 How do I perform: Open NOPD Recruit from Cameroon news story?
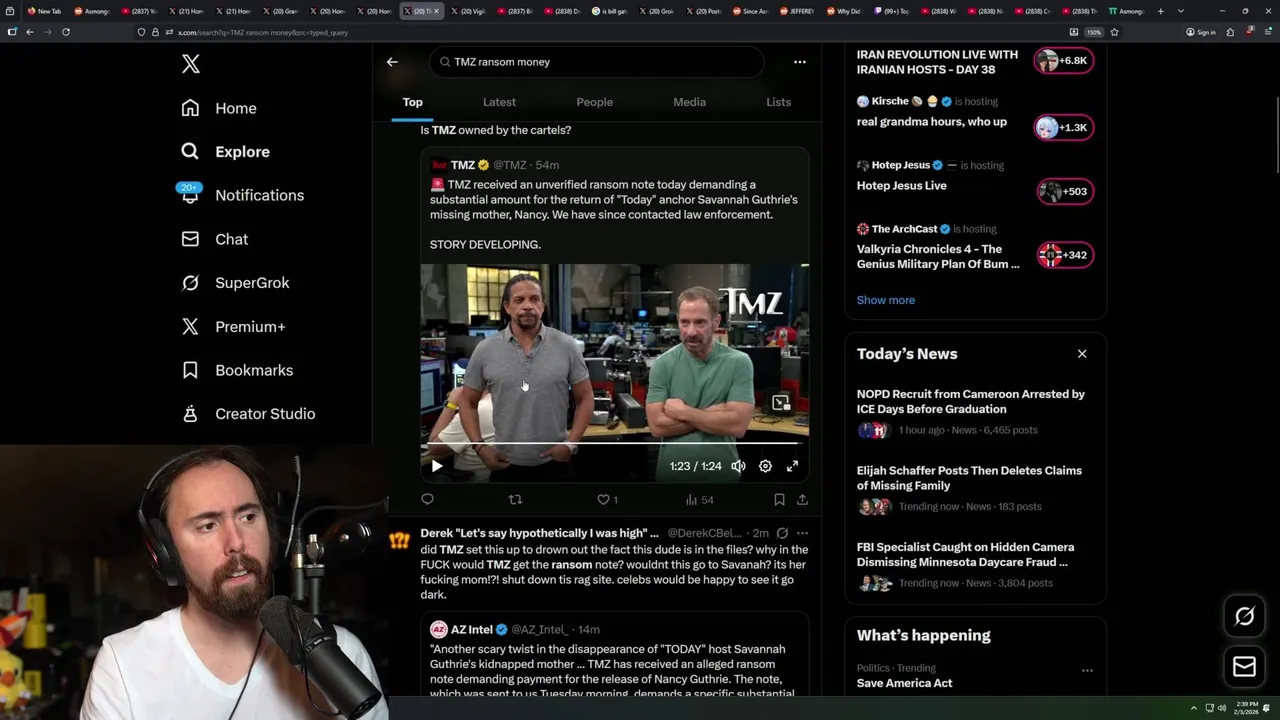pos(975,411)
